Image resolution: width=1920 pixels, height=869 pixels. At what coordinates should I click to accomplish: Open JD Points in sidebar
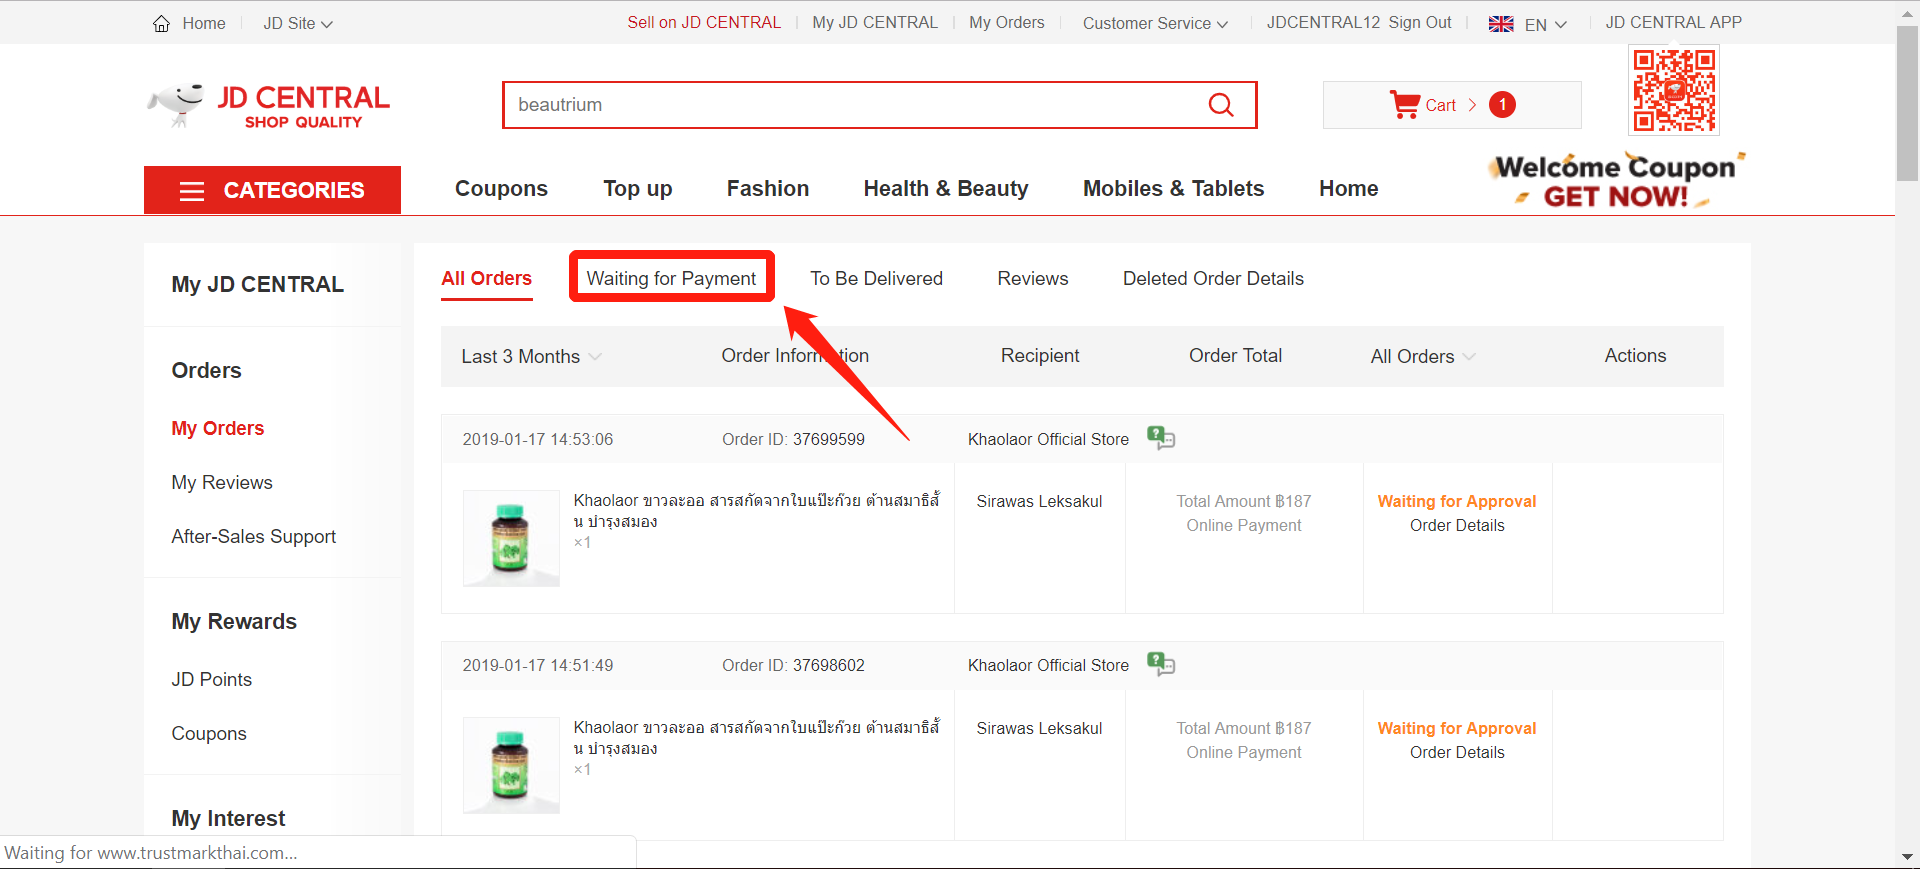211,679
